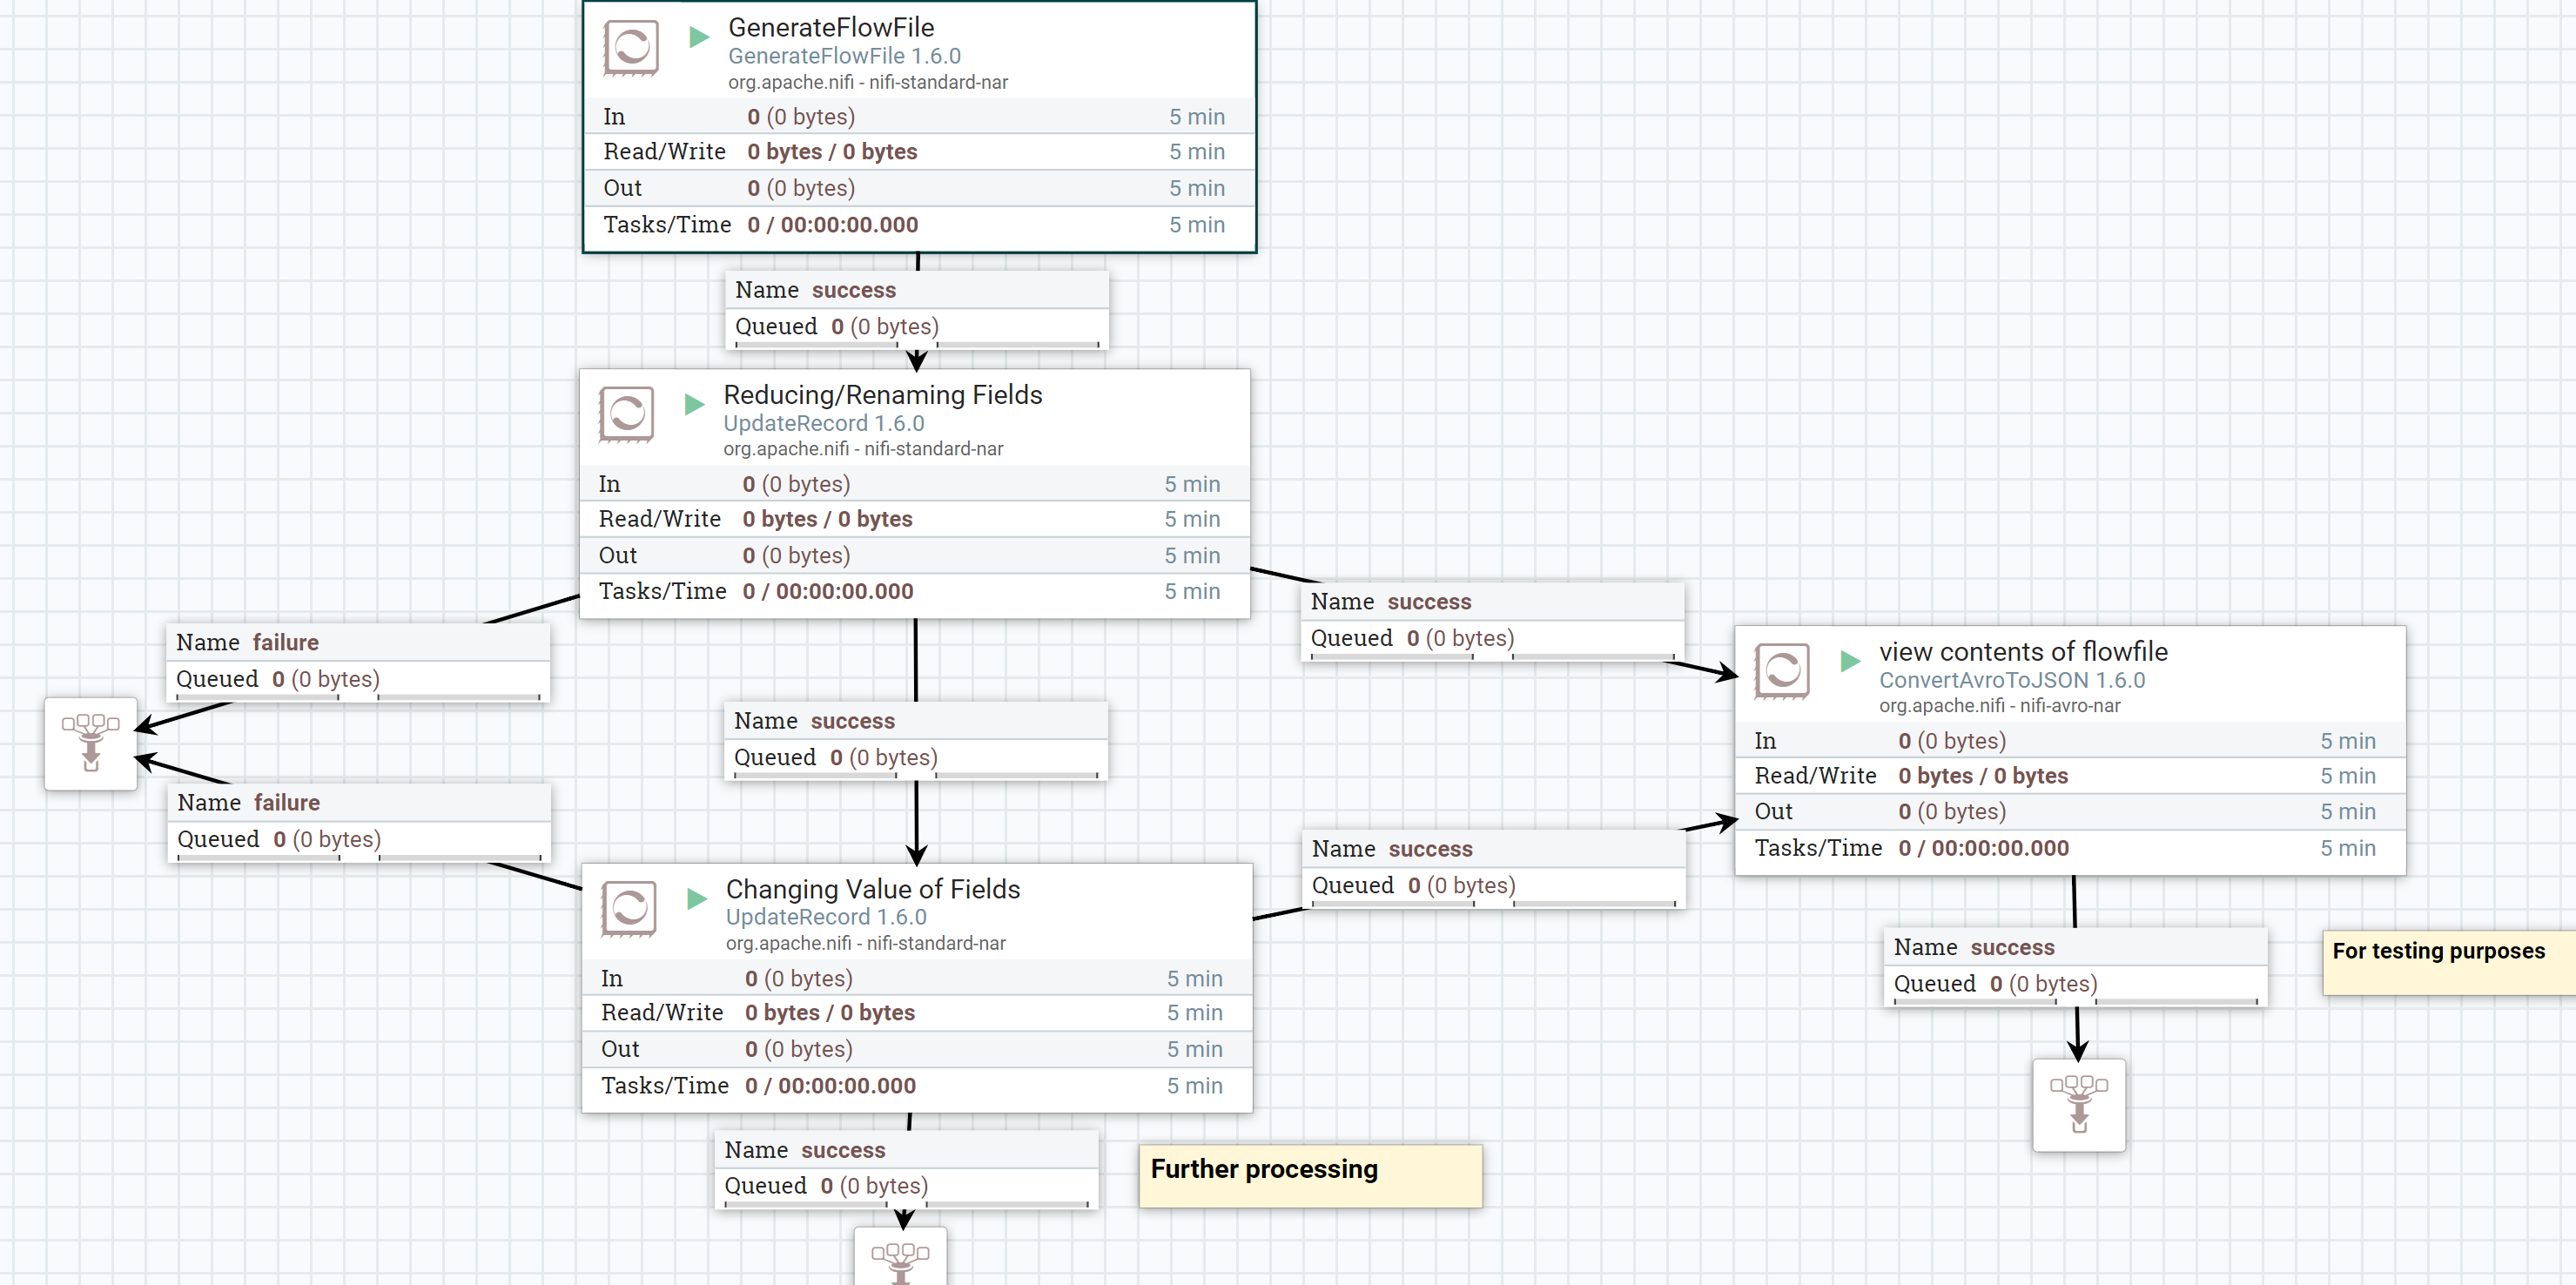Click the processor icon on Changing Value of Fields

627,908
